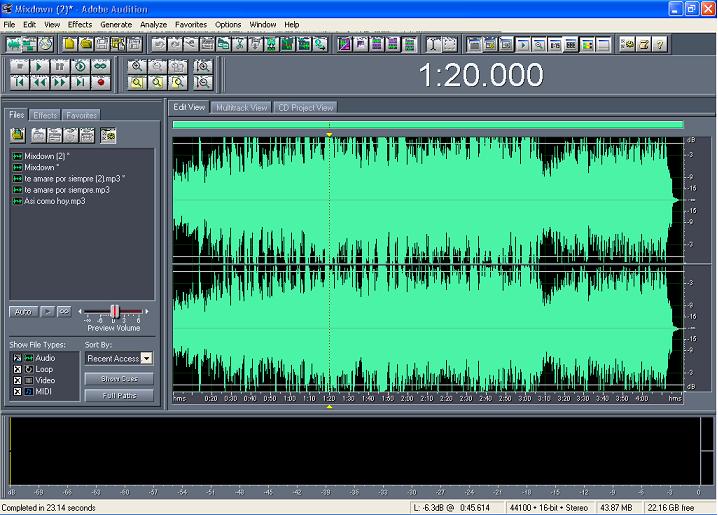Click the Rewind transport button

(39, 82)
